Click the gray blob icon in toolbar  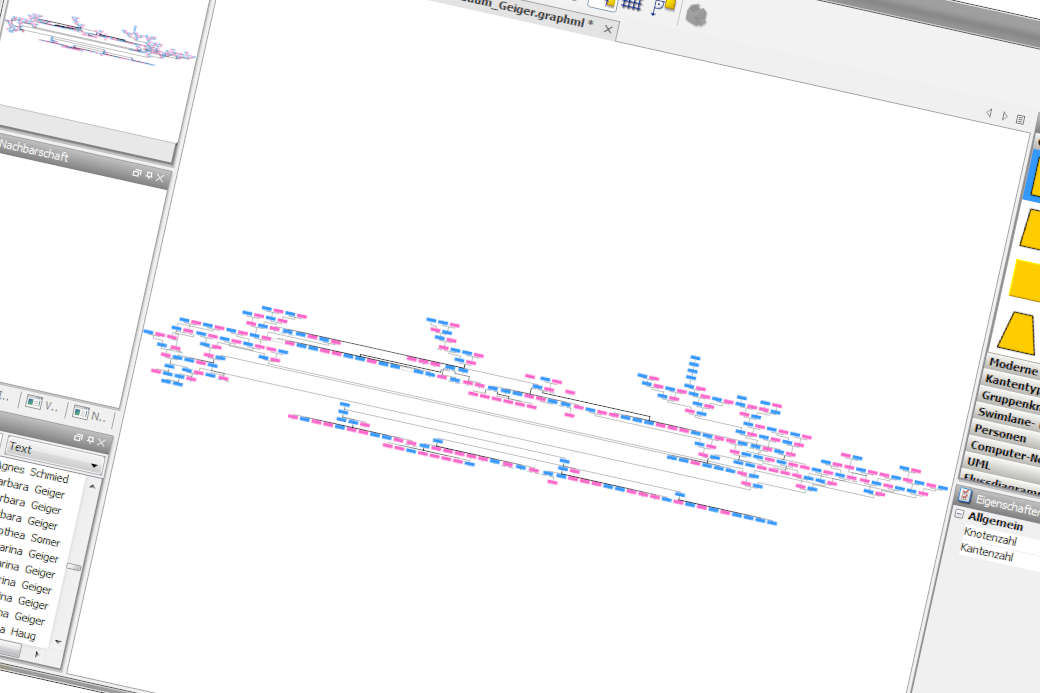pyautogui.click(x=697, y=17)
